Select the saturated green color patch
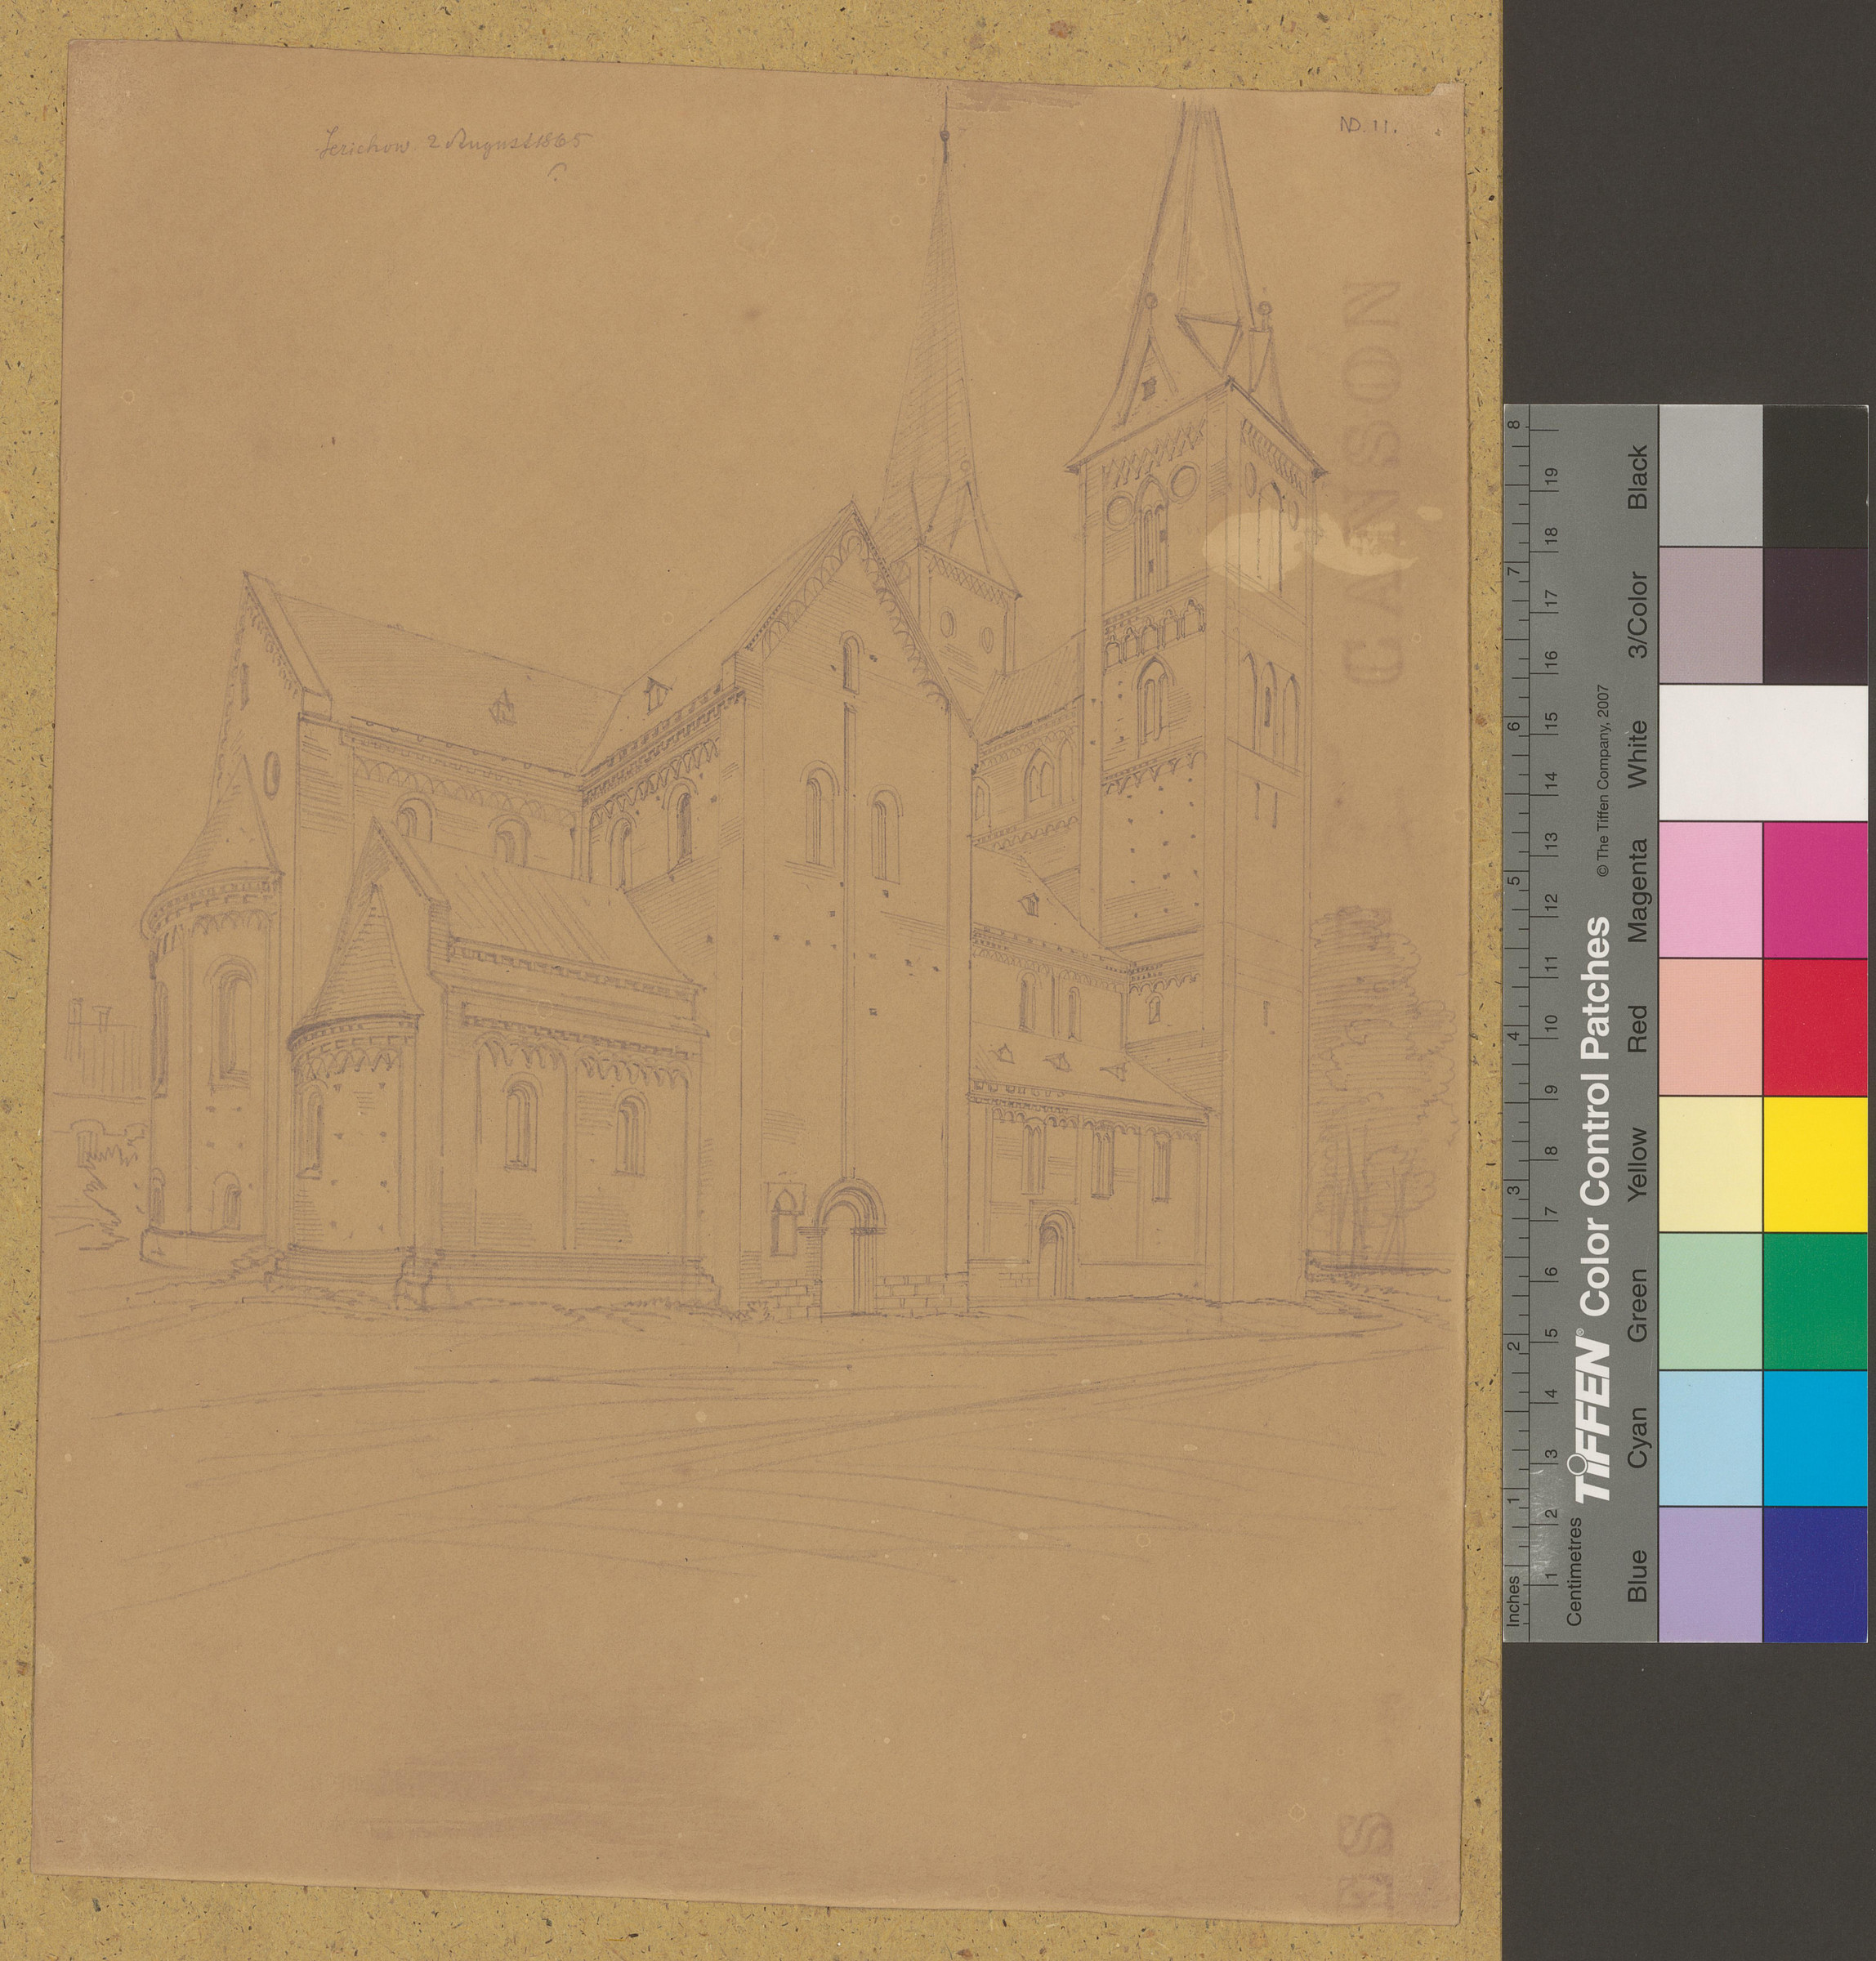 (1814, 1301)
